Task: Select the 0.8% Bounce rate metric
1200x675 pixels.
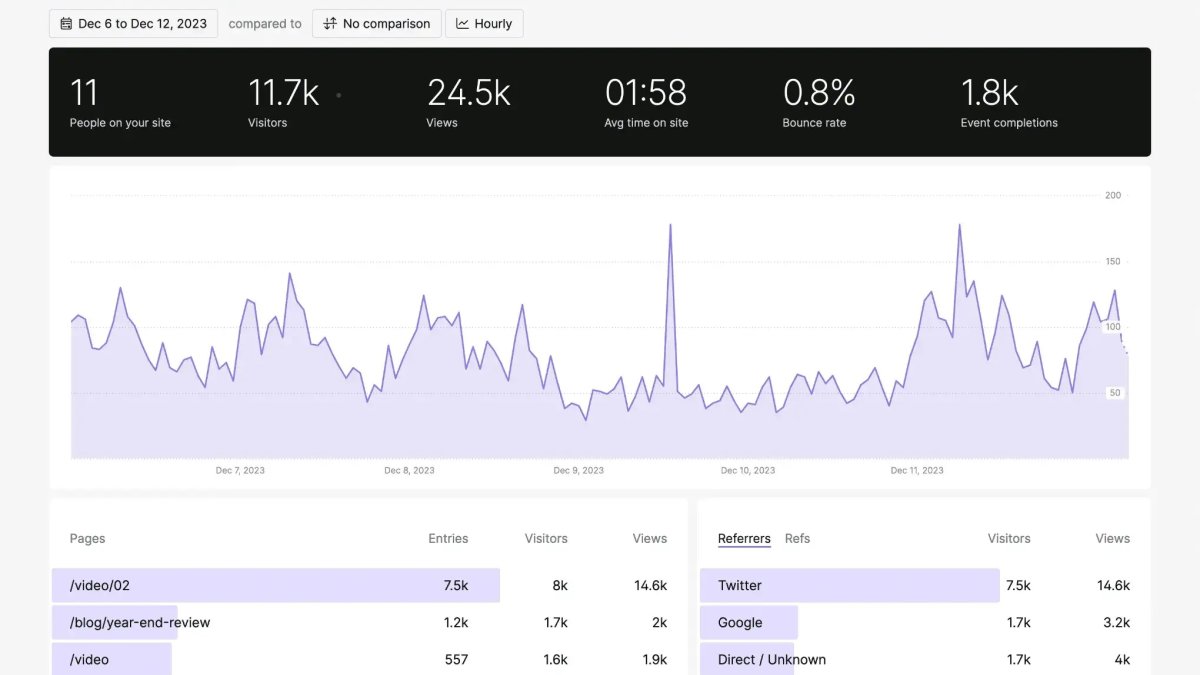Action: 818,103
